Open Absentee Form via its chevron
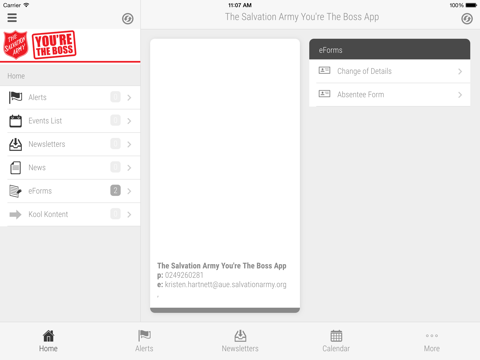Viewport: 480px width, 360px height. (x=460, y=95)
